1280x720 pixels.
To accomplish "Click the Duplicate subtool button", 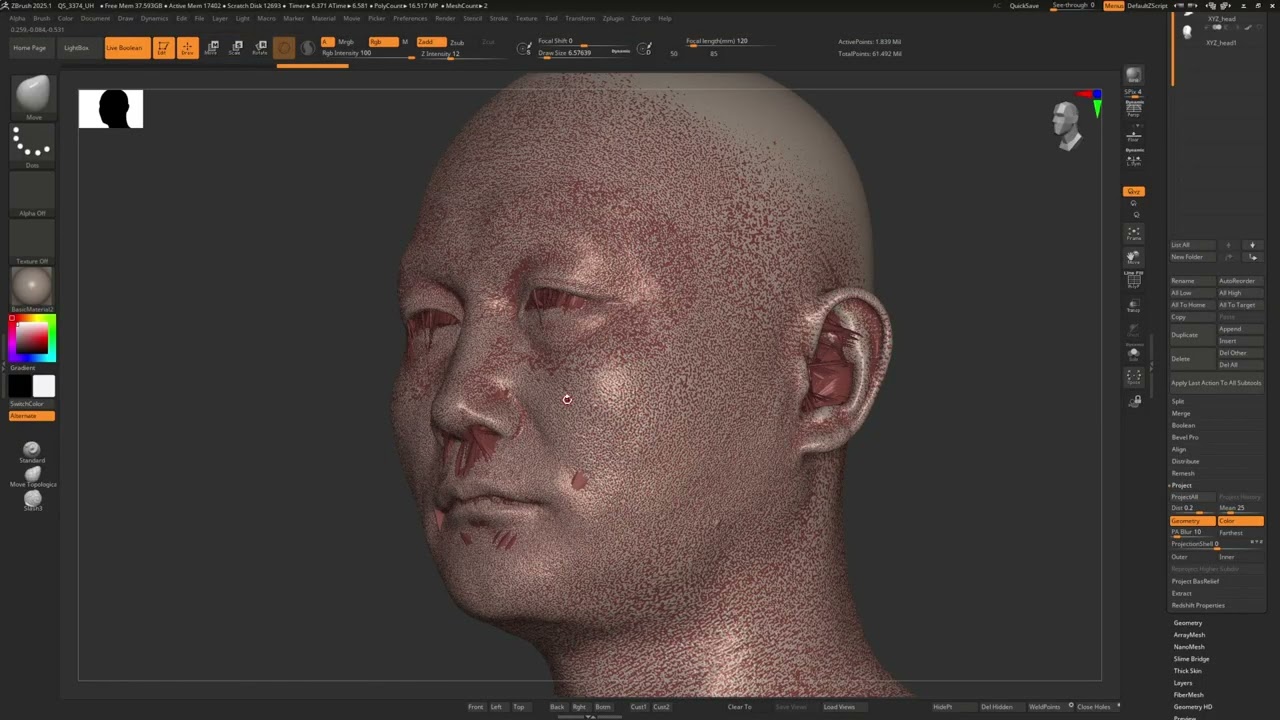I will [1193, 335].
